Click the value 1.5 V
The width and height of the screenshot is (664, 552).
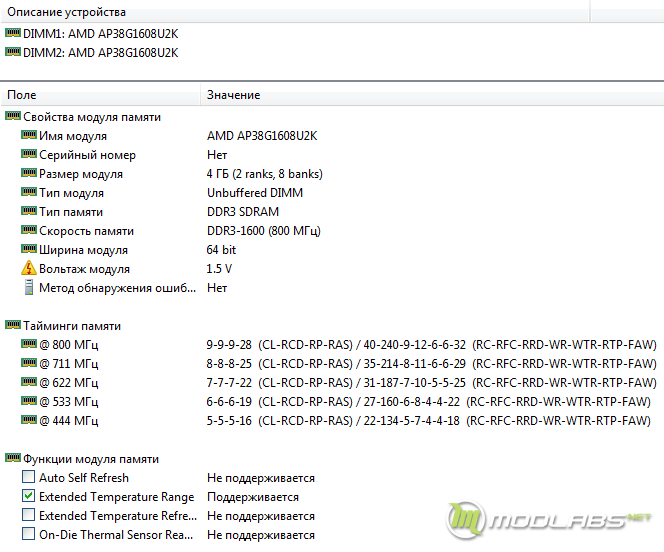(219, 269)
